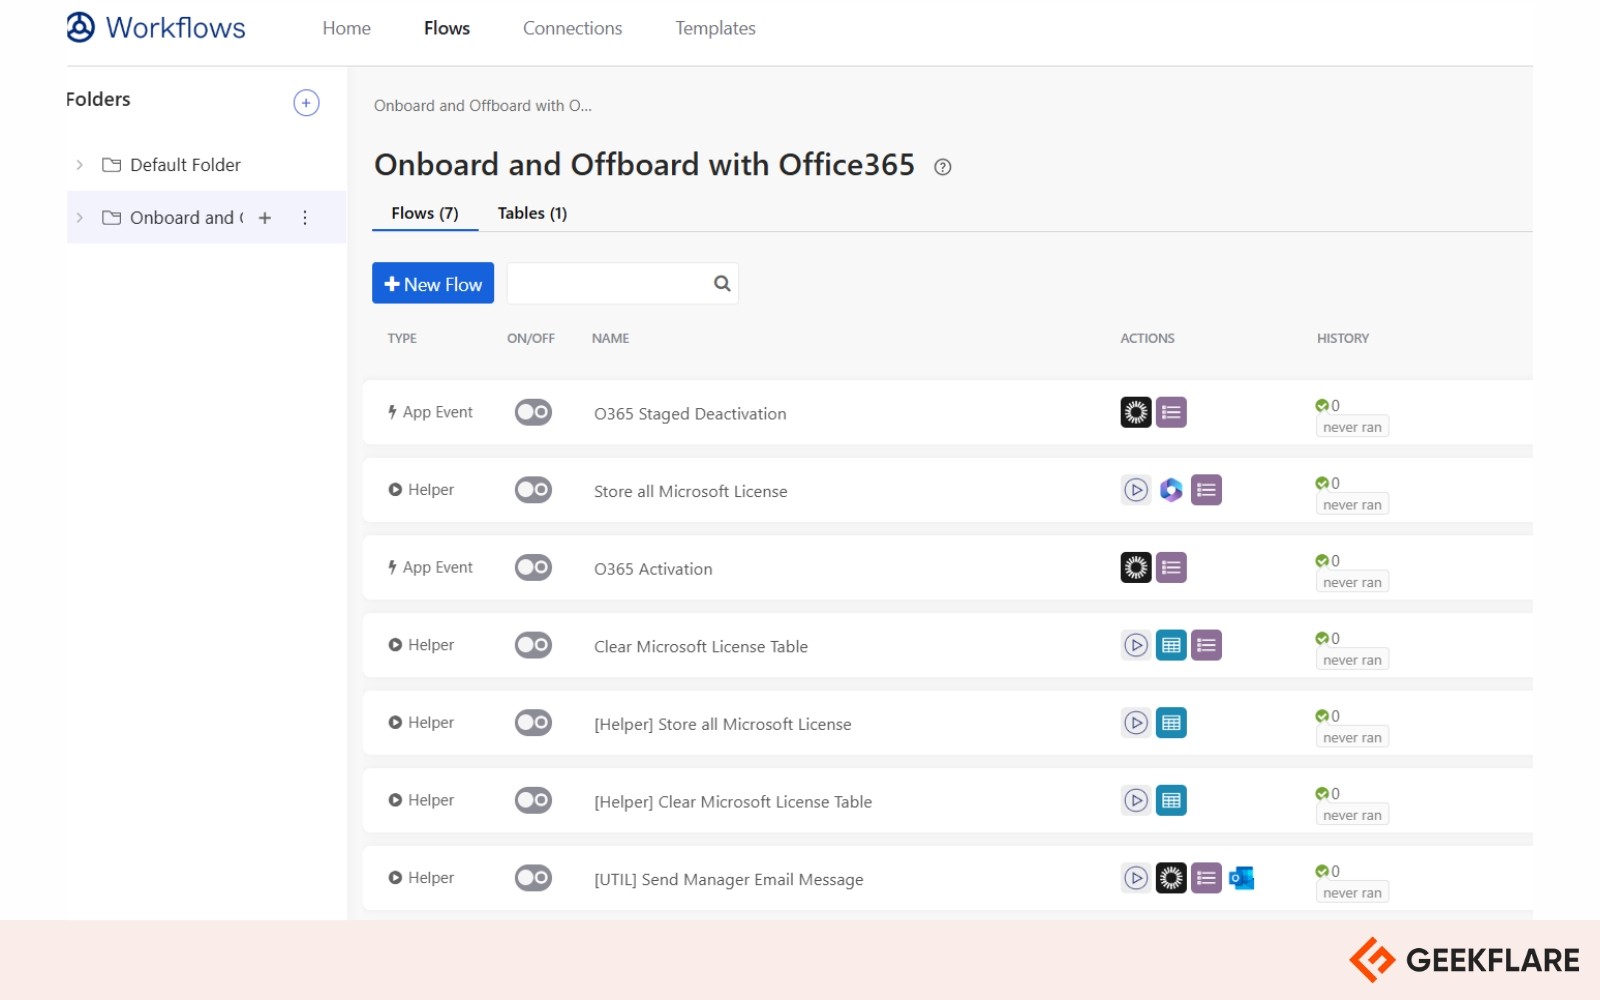
Task: Click sun app icon in O365 Staged Deactivation row
Action: tap(1136, 412)
